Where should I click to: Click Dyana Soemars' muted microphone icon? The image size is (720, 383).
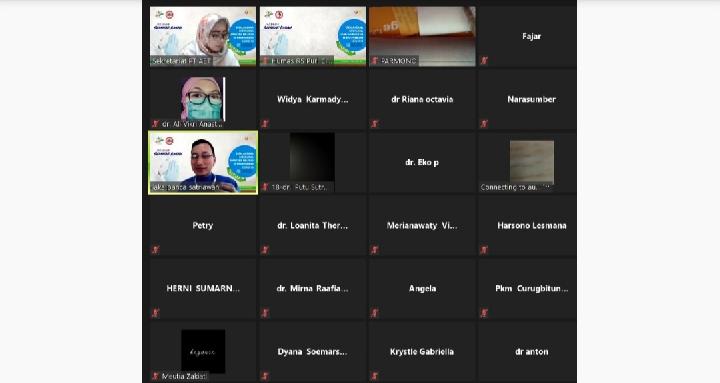(265, 376)
